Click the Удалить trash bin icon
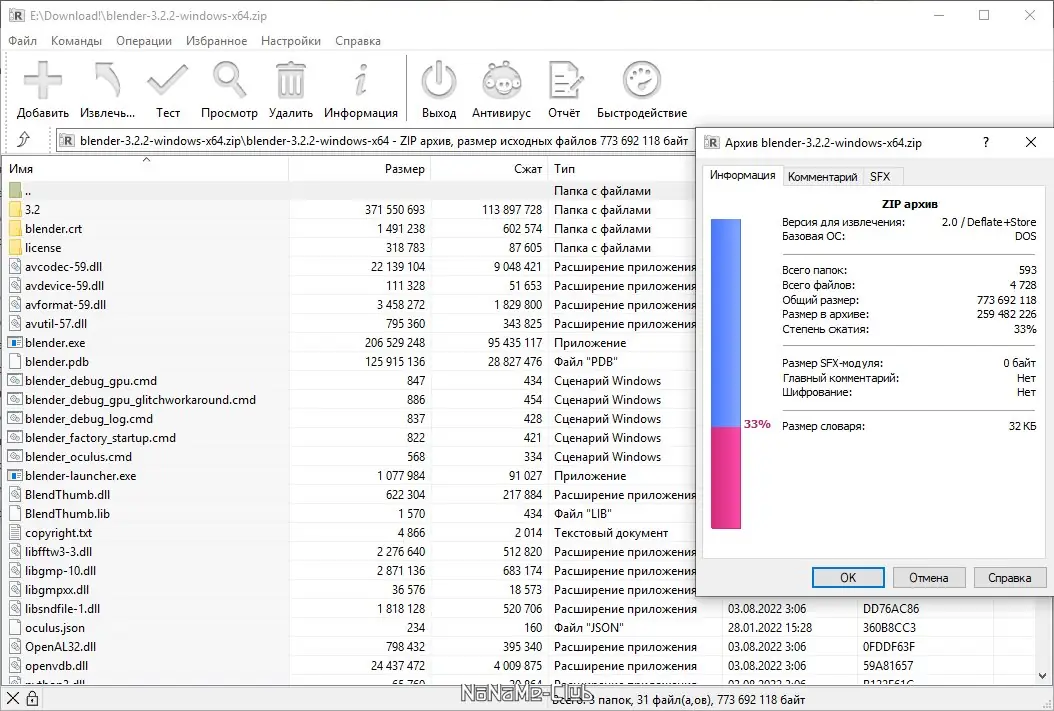1054x711 pixels. [x=290, y=81]
